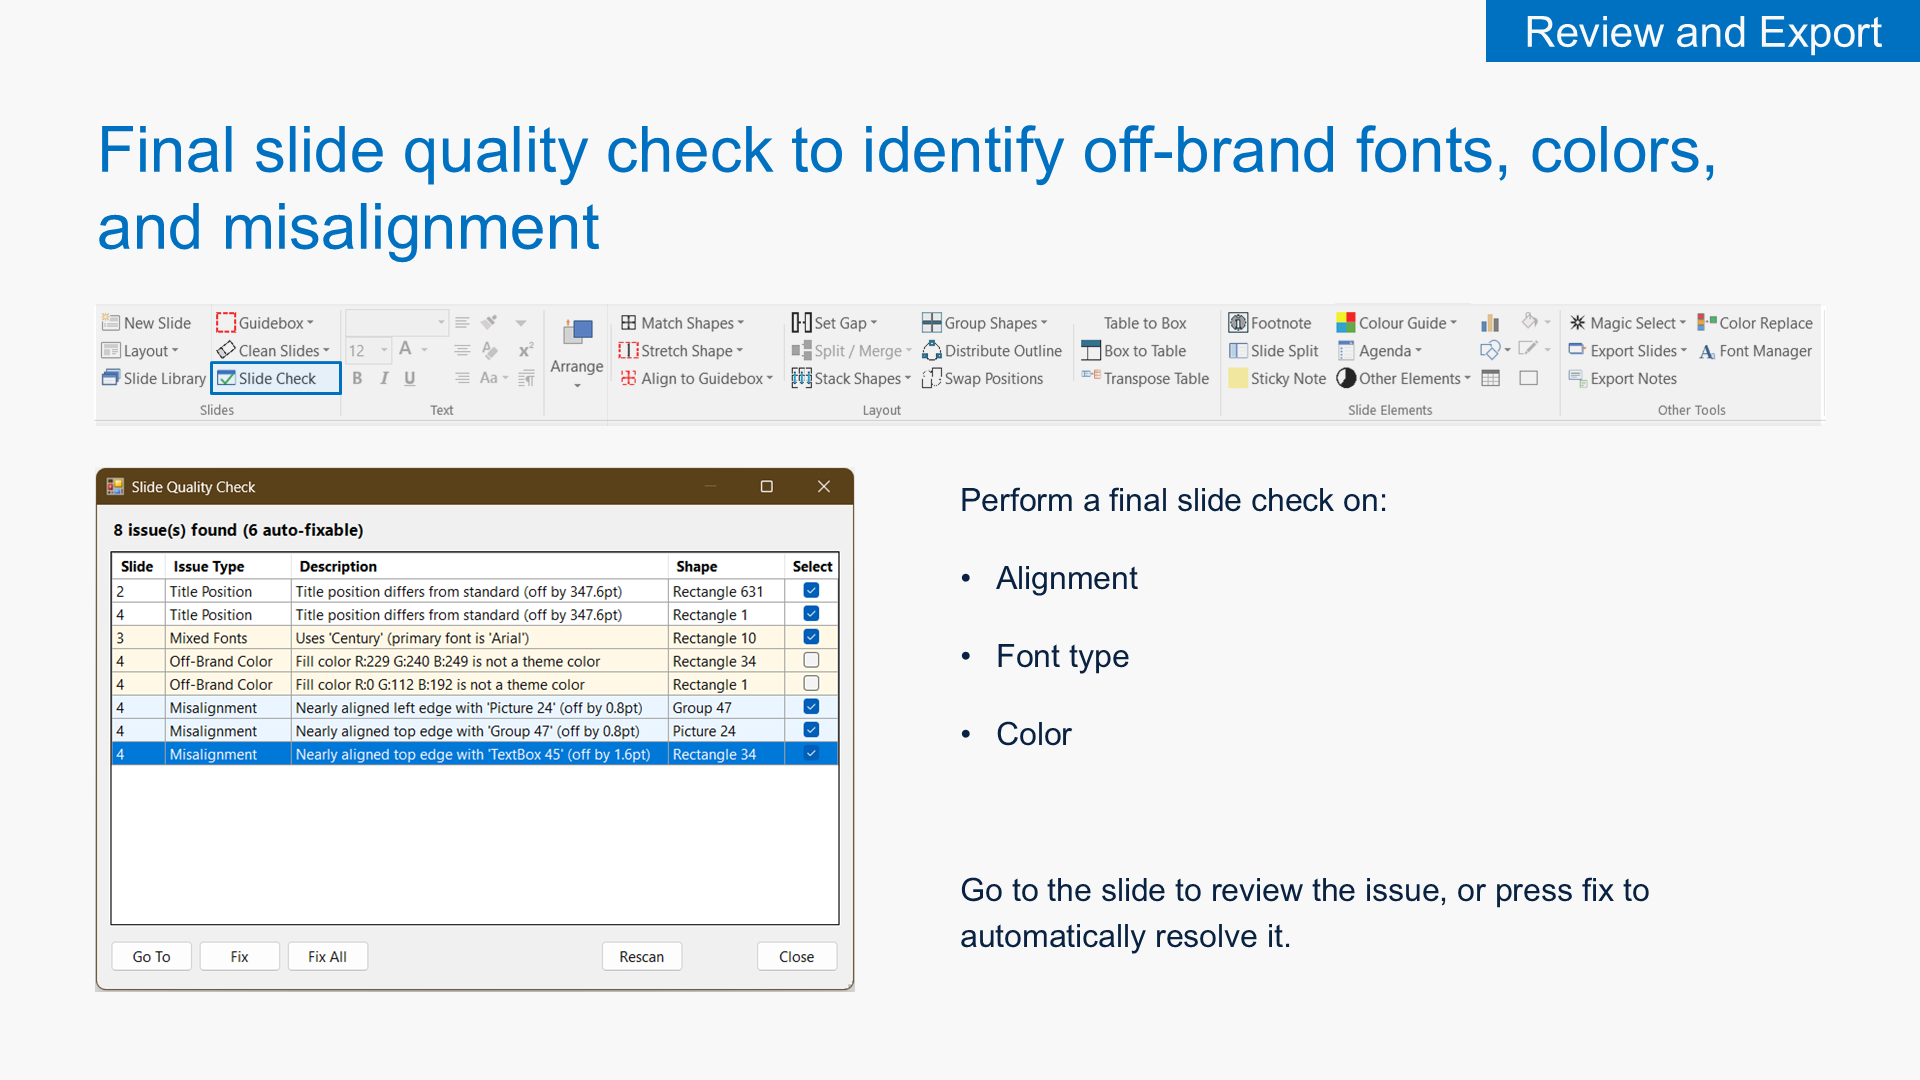
Task: Toggle underline text formatting
Action: pos(410,378)
